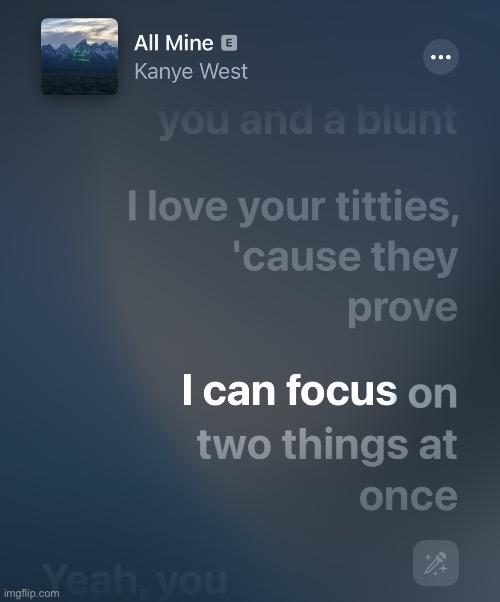The image size is (500, 602).
Task: Select the highlighted words 'I can focus'
Action: pyautogui.click(x=290, y=390)
